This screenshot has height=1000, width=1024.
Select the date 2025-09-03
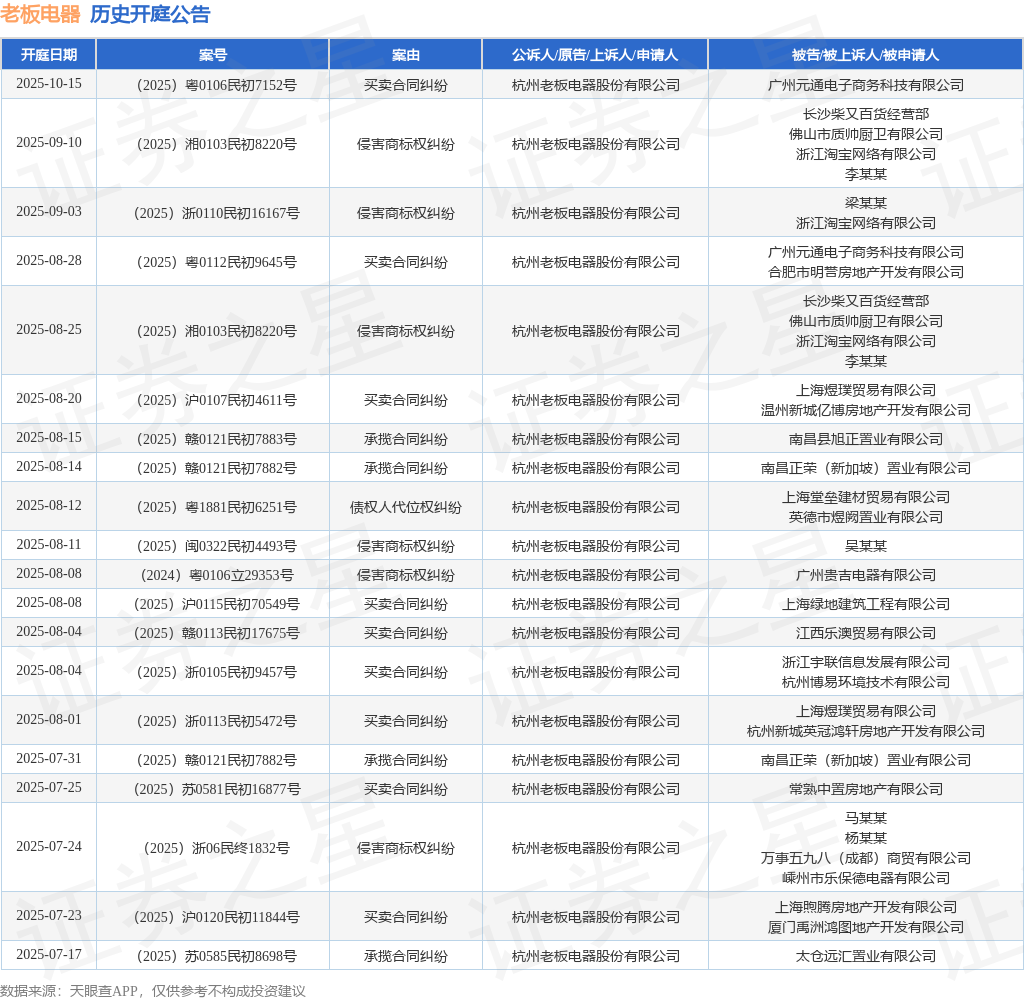49,212
